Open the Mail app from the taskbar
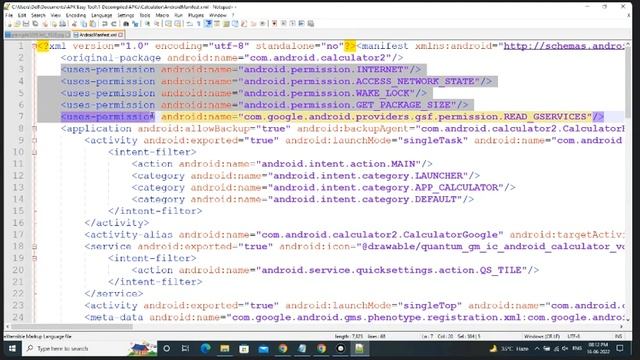This screenshot has width=640, height=360. (x=263, y=349)
